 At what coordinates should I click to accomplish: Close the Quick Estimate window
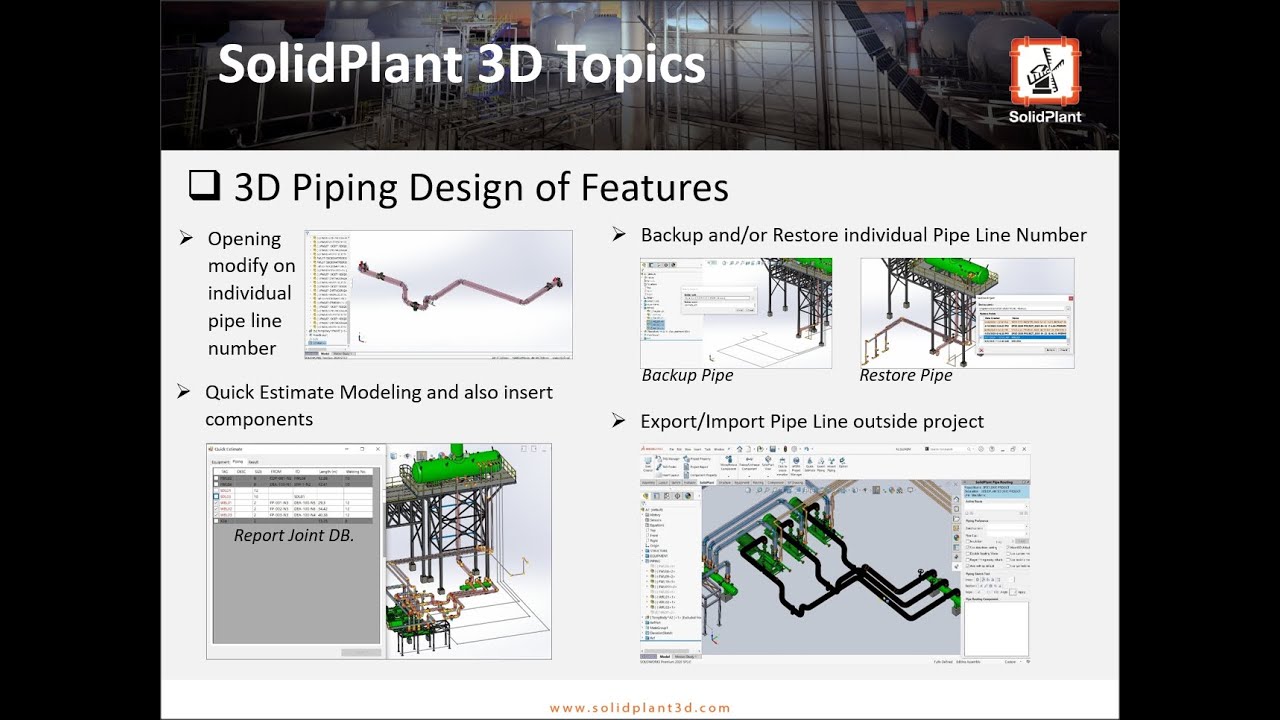click(377, 450)
